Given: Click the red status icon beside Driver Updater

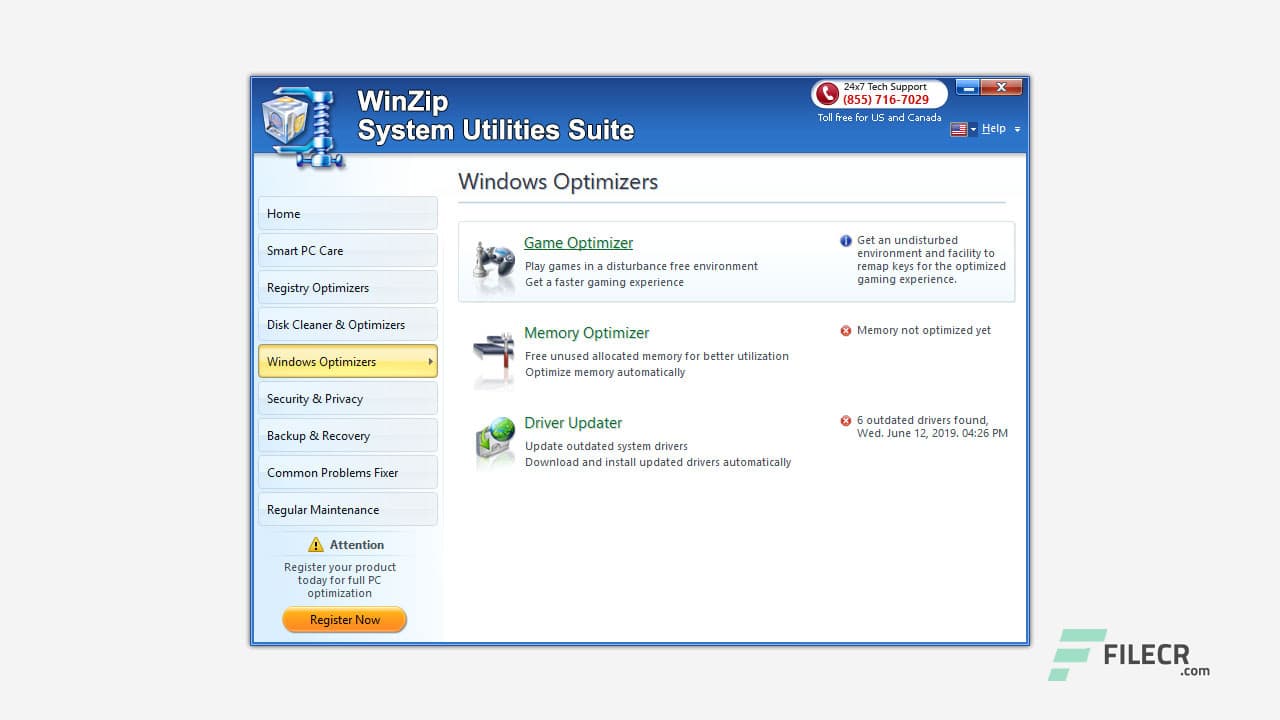Looking at the screenshot, I should point(844,420).
